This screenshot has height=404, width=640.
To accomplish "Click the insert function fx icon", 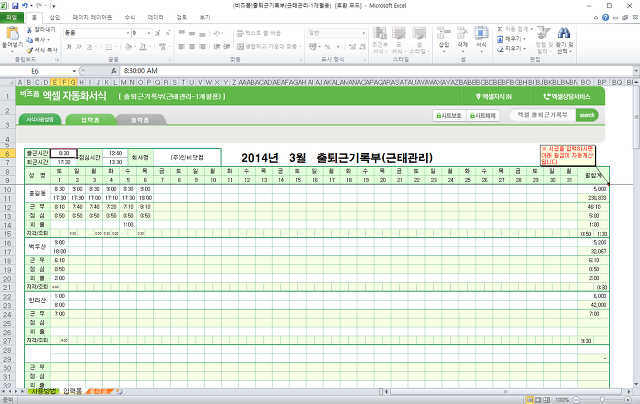I will (x=113, y=71).
